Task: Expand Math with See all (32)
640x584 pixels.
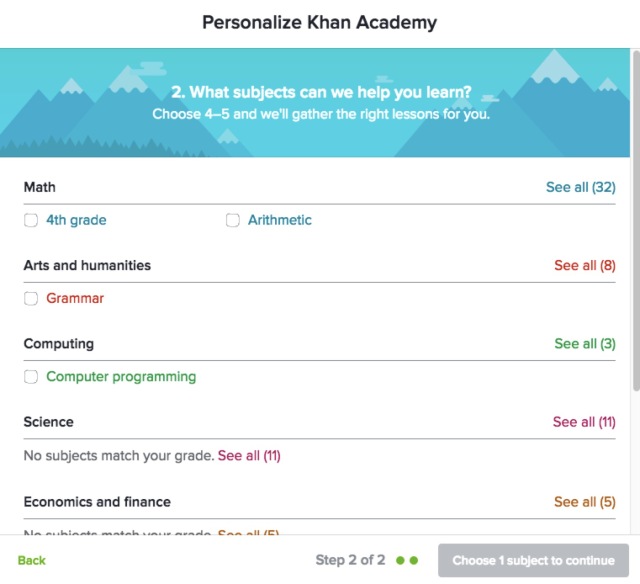Action: [x=580, y=187]
